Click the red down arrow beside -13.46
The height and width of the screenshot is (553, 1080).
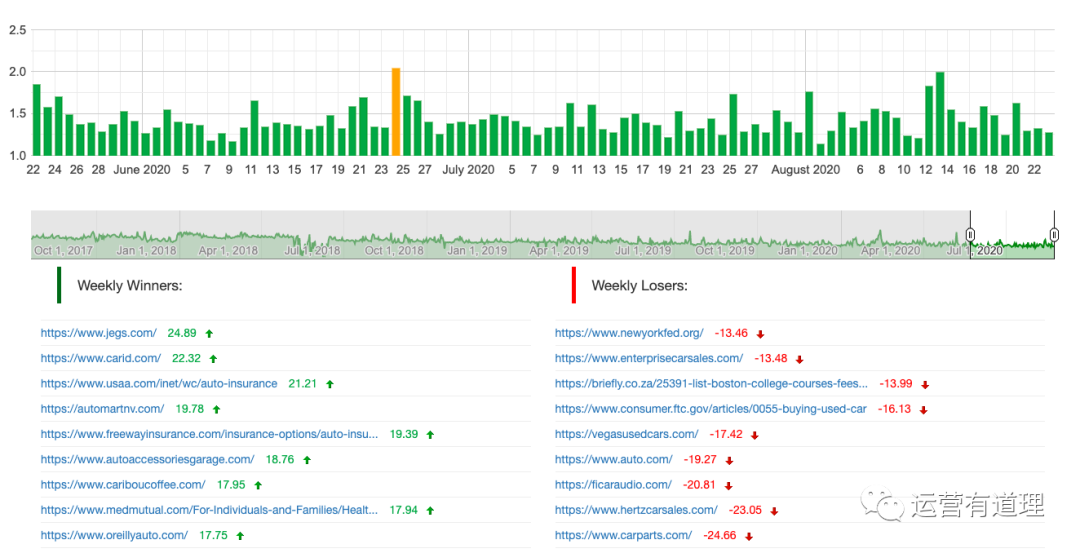[x=760, y=335]
